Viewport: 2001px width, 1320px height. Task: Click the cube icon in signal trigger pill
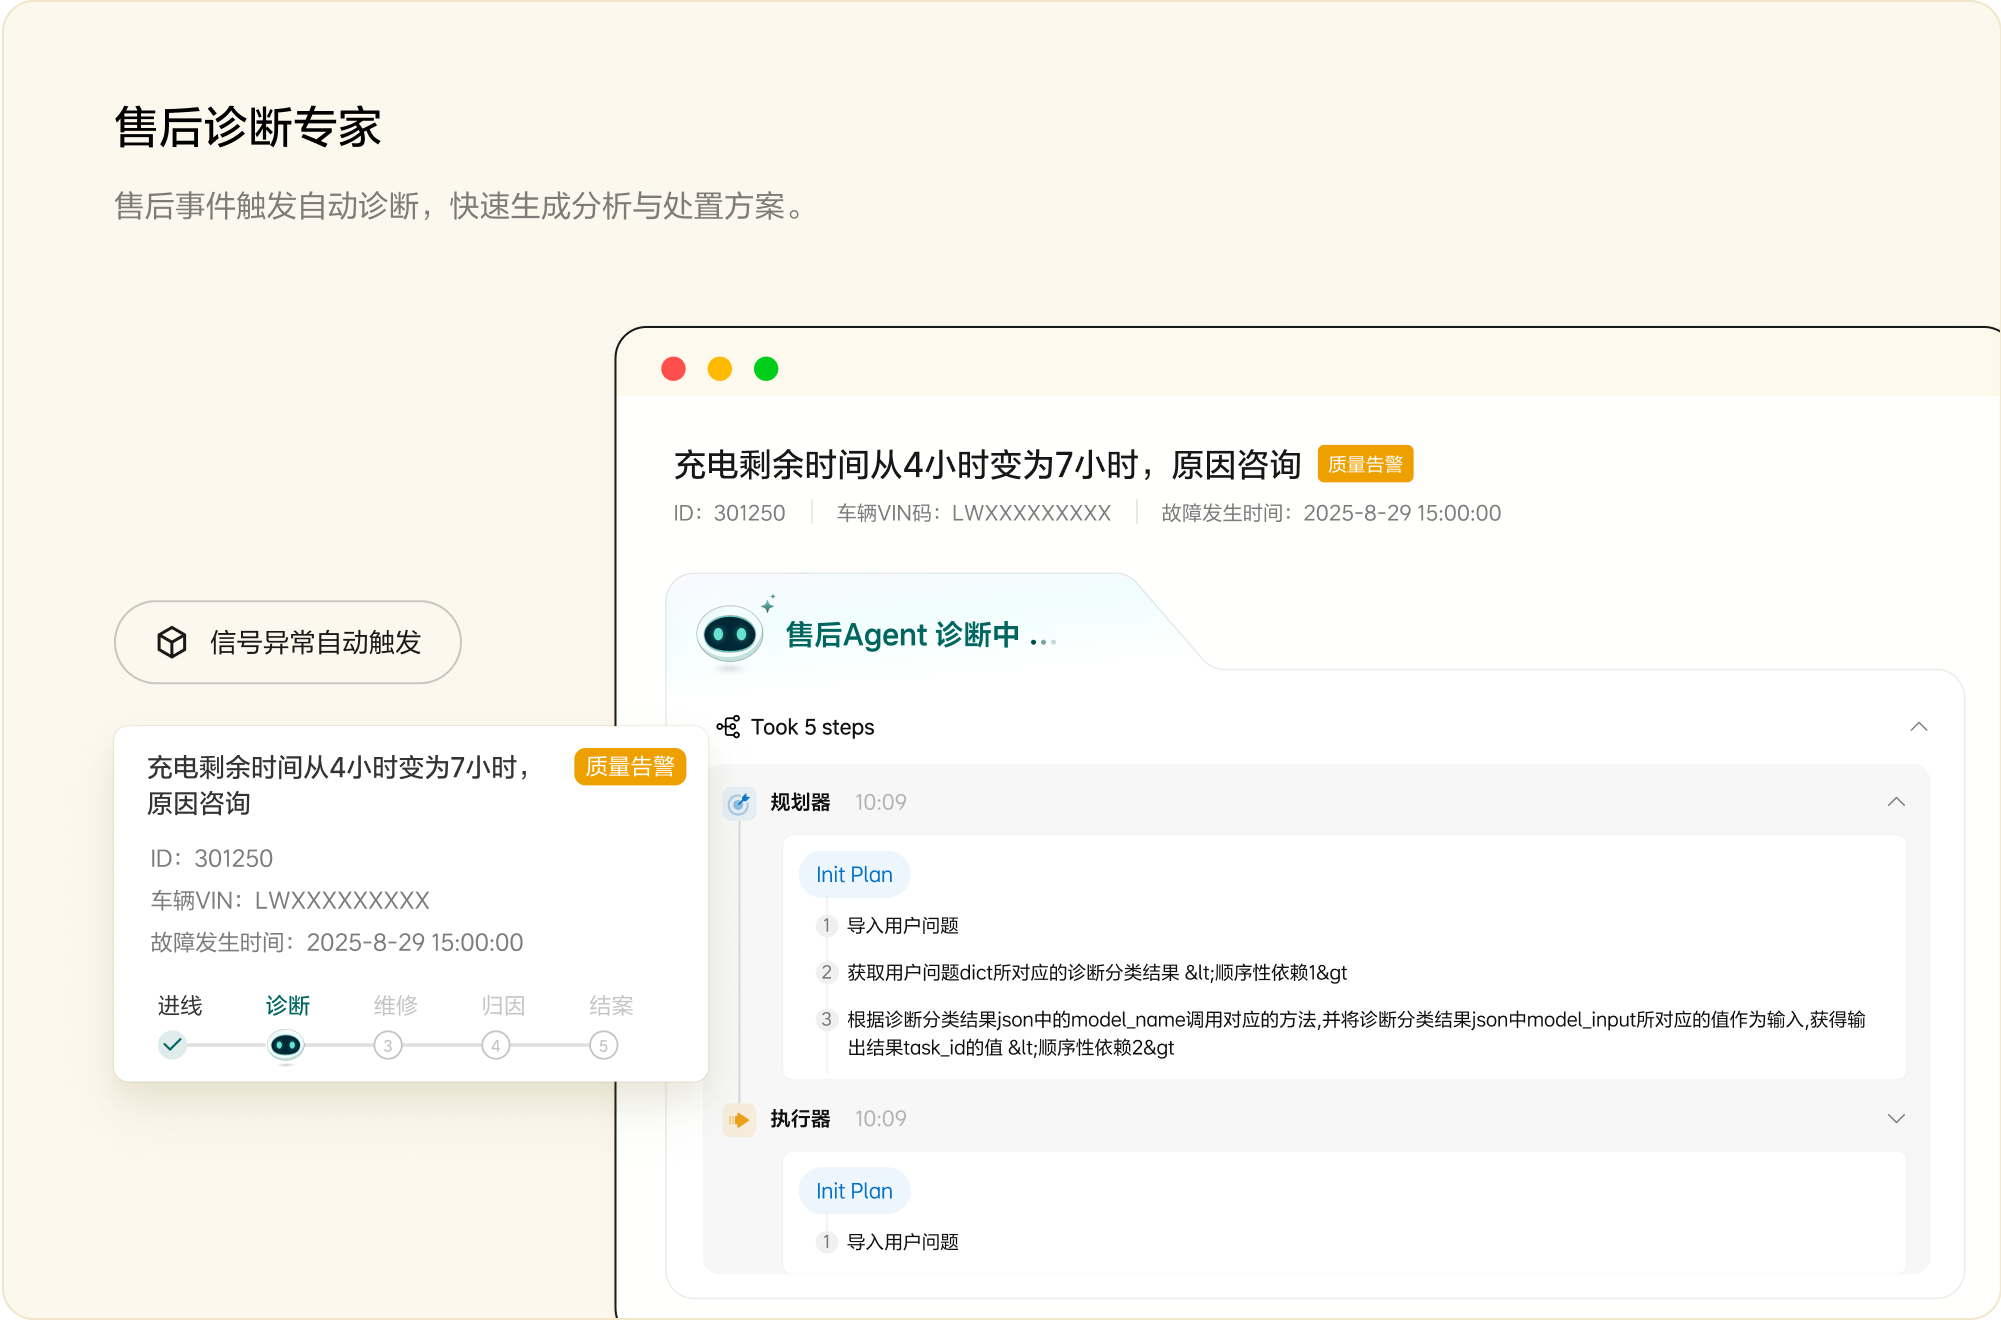pyautogui.click(x=172, y=642)
